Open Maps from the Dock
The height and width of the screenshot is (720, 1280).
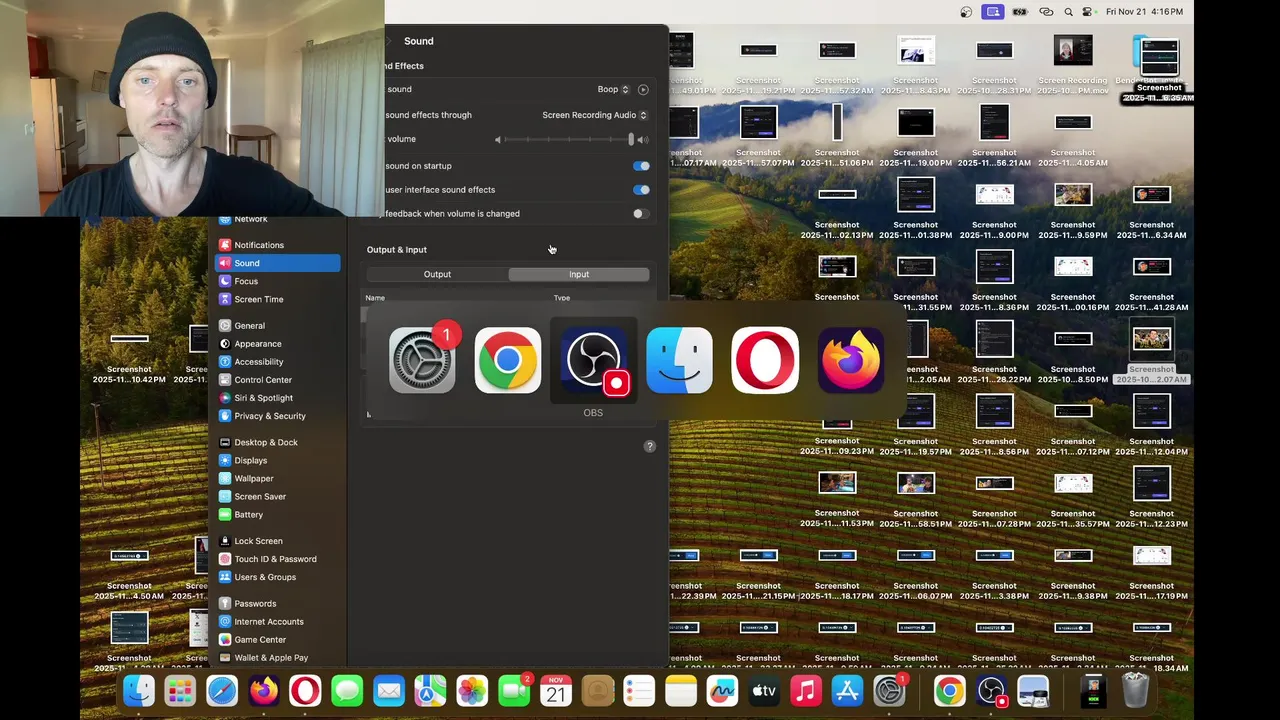click(x=430, y=691)
